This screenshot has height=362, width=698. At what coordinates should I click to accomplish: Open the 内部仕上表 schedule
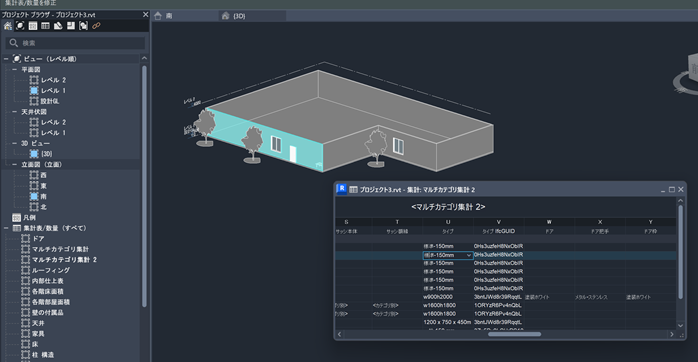click(48, 281)
